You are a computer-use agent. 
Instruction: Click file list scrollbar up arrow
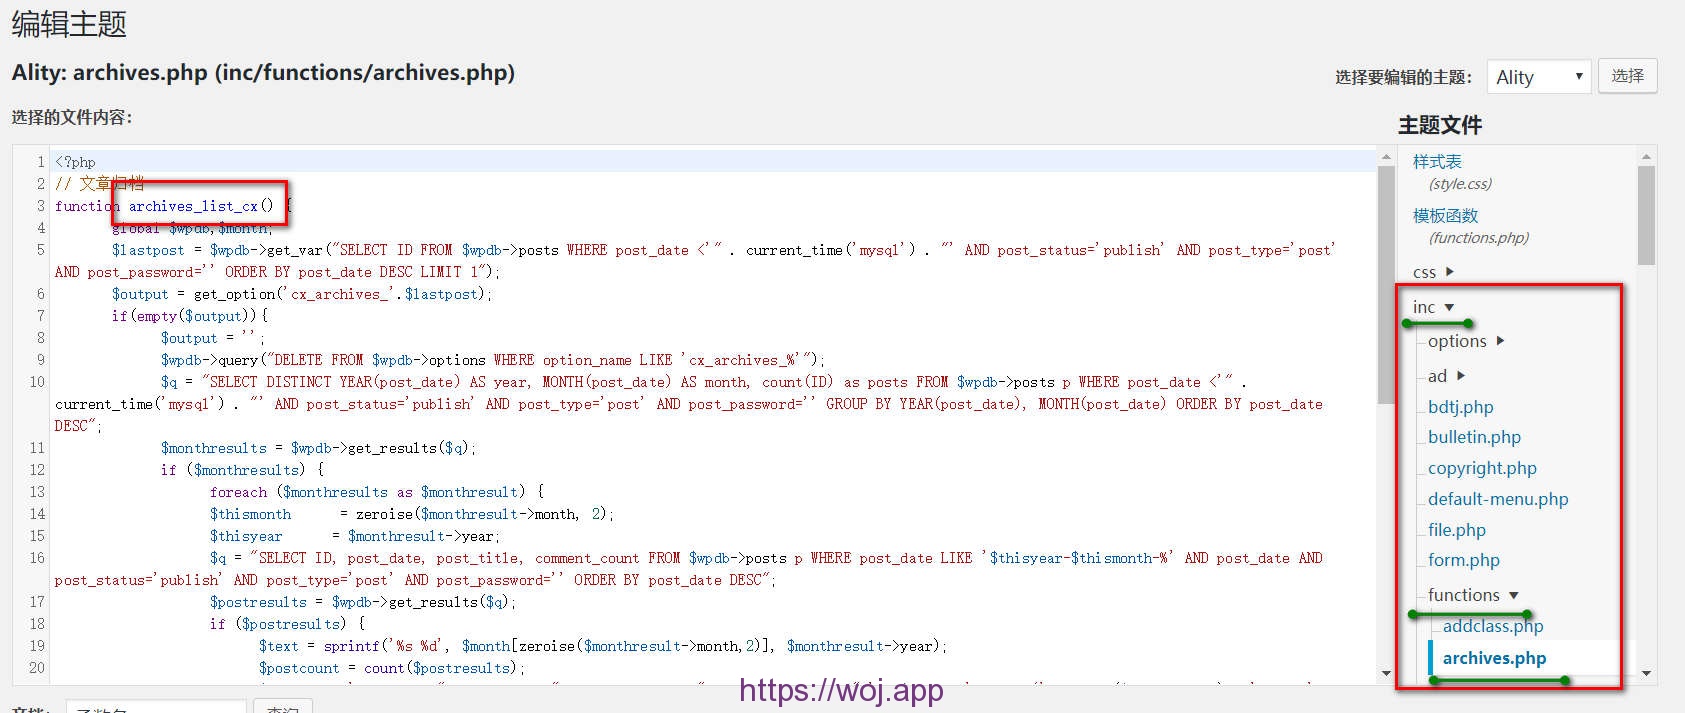tap(1646, 157)
